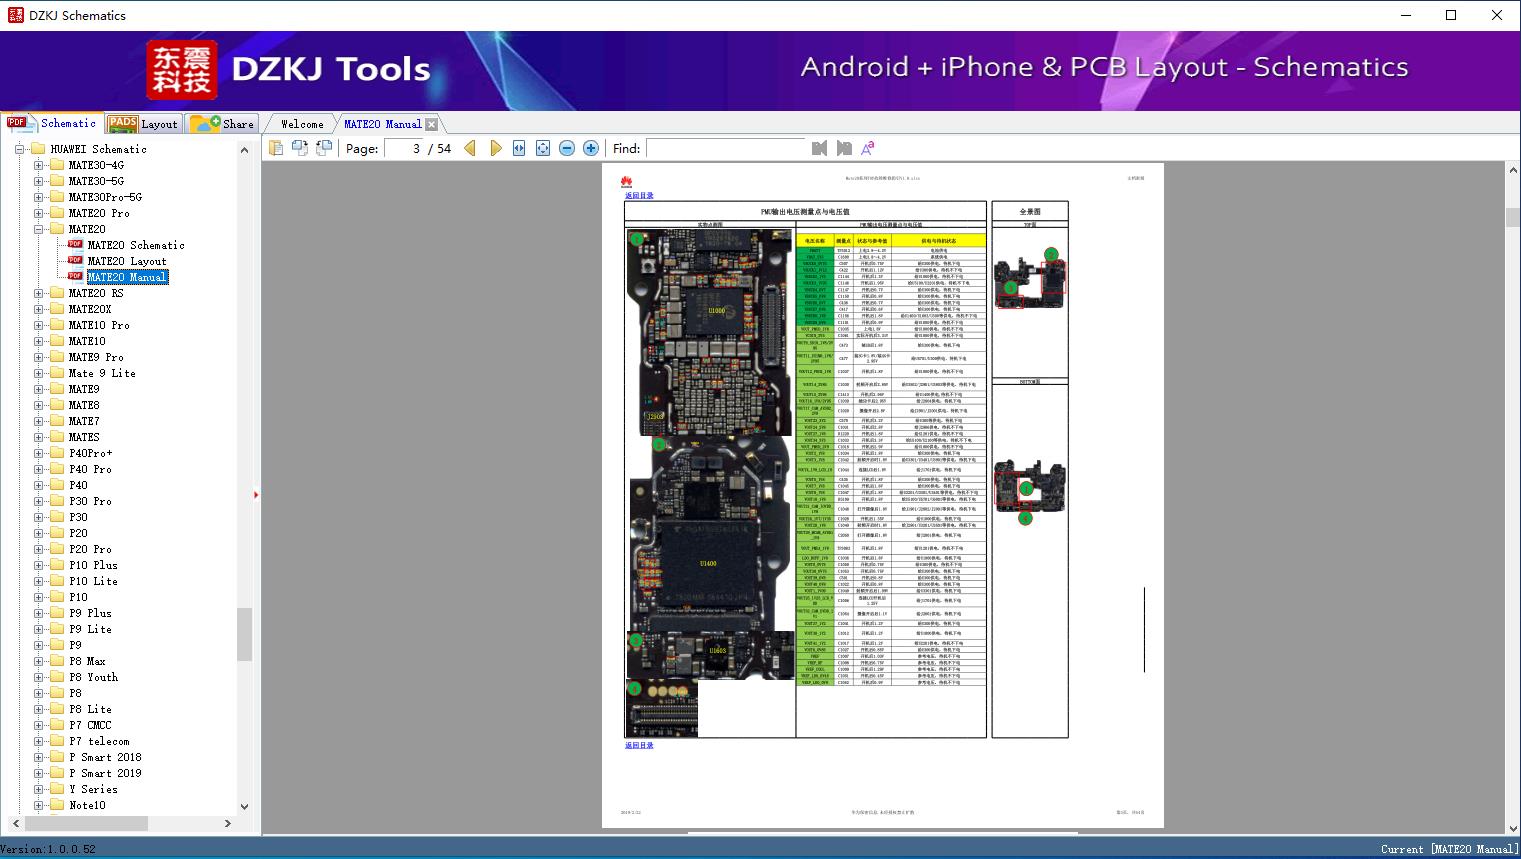Click the find previous icon

click(x=819, y=148)
